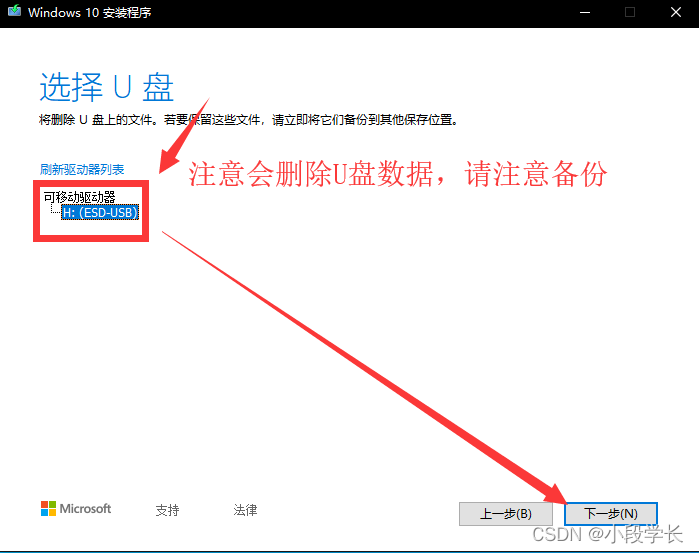
Task: Click the Windows 10 安装程序 title text
Action: tap(90, 12)
